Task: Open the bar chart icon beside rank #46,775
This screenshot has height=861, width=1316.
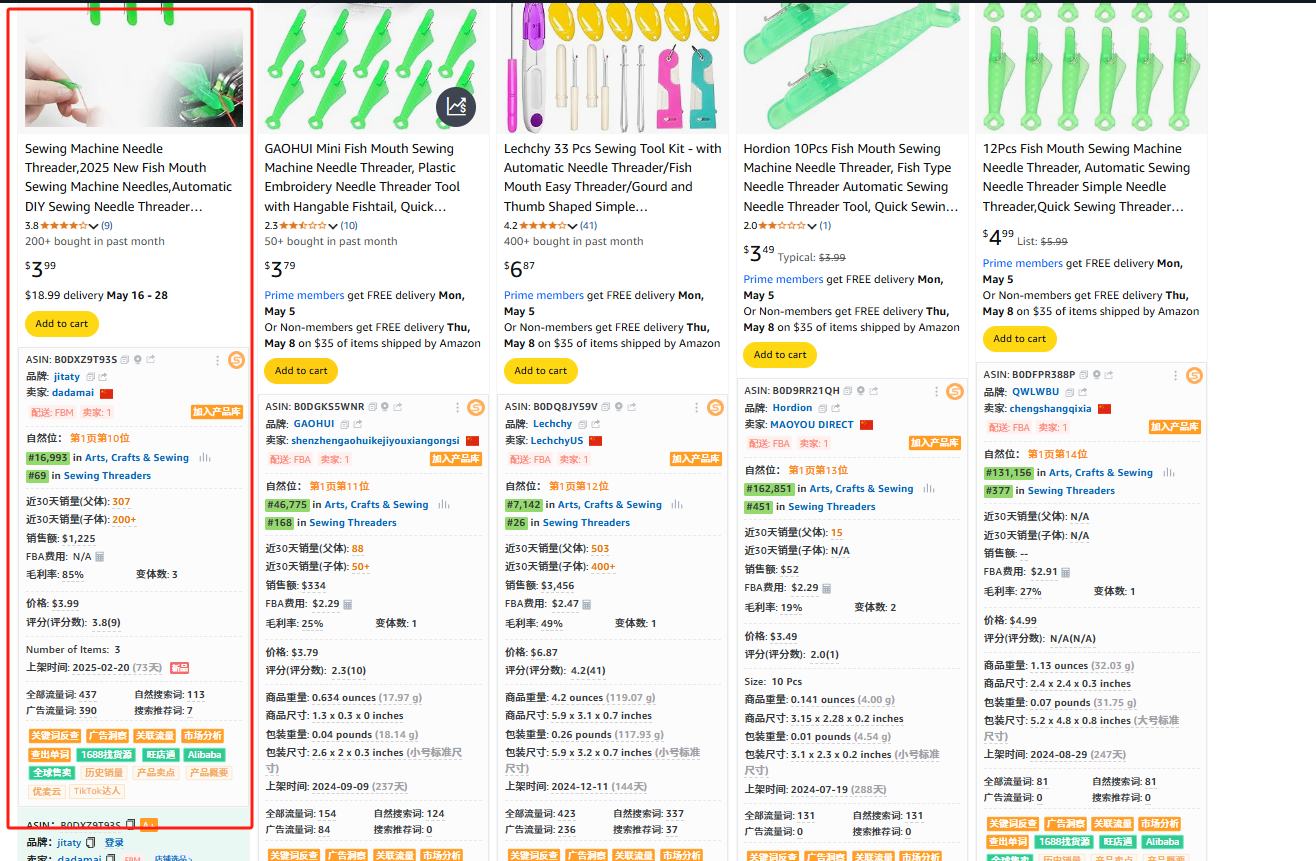Action: coord(443,504)
